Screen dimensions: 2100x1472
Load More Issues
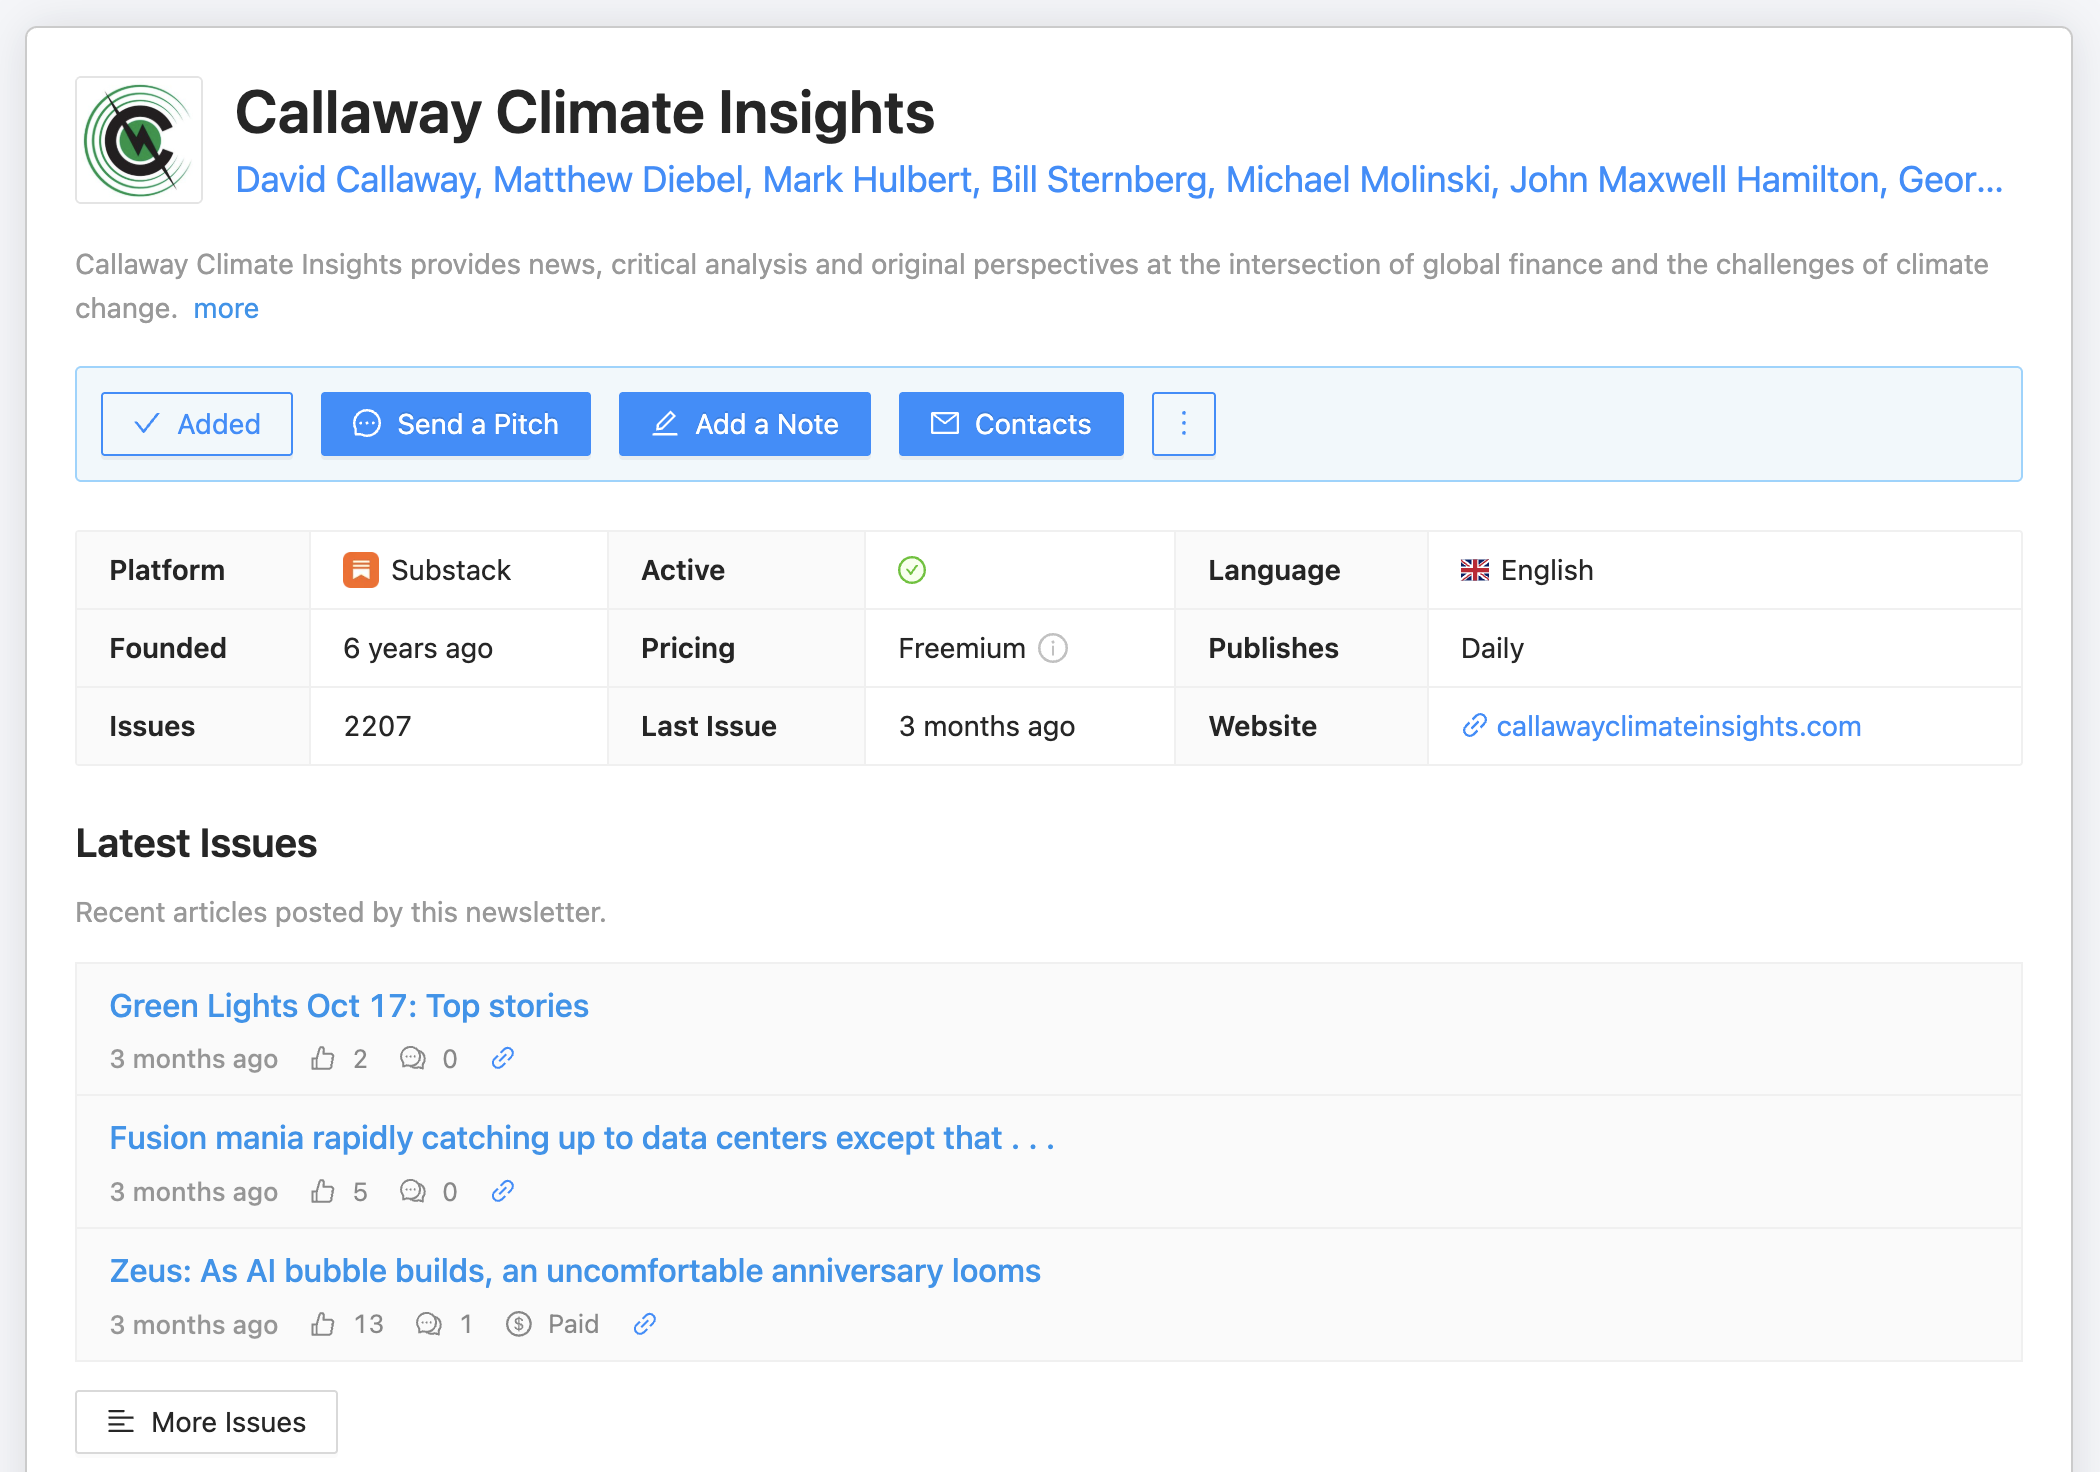coord(206,1421)
